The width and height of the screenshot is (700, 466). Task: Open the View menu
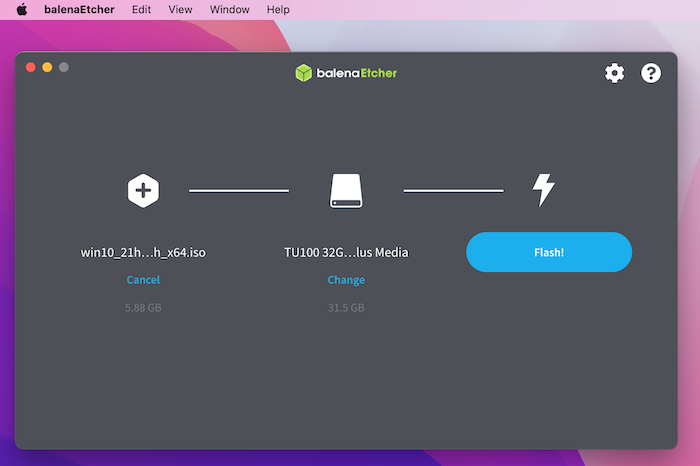tap(180, 9)
